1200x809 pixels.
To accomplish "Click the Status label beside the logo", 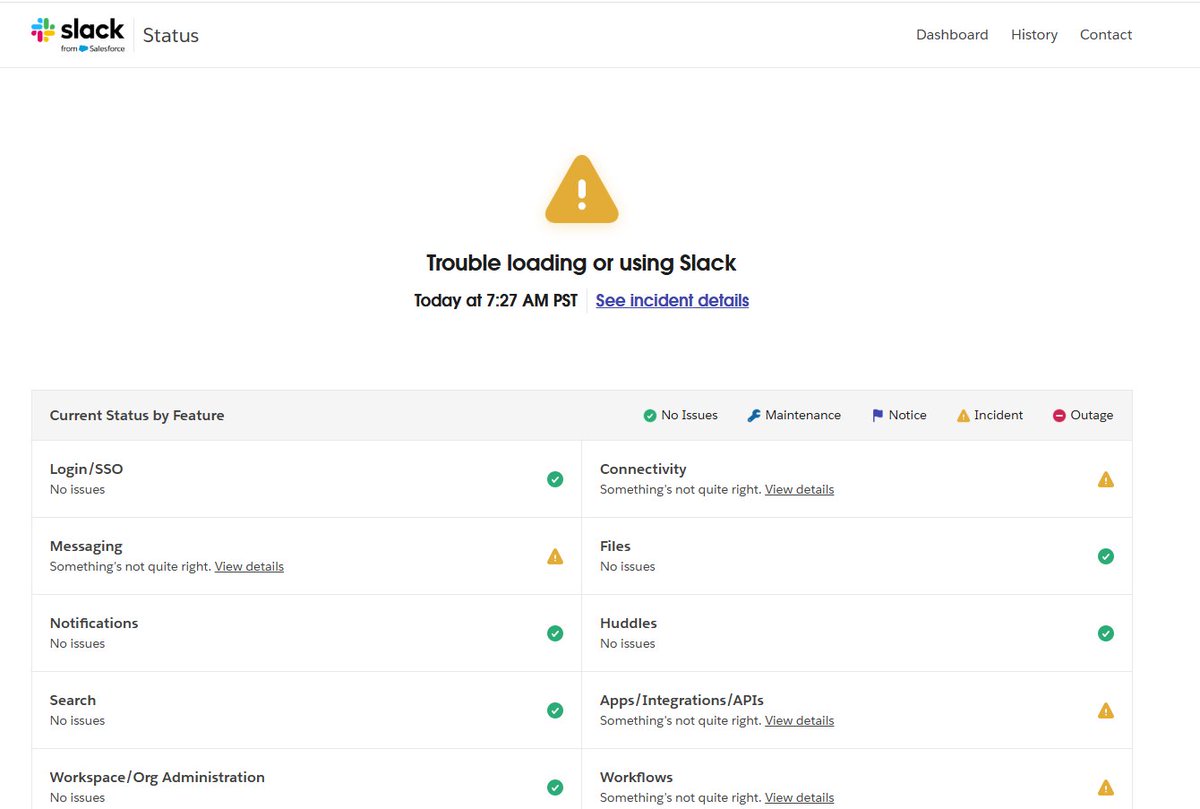I will [x=171, y=35].
